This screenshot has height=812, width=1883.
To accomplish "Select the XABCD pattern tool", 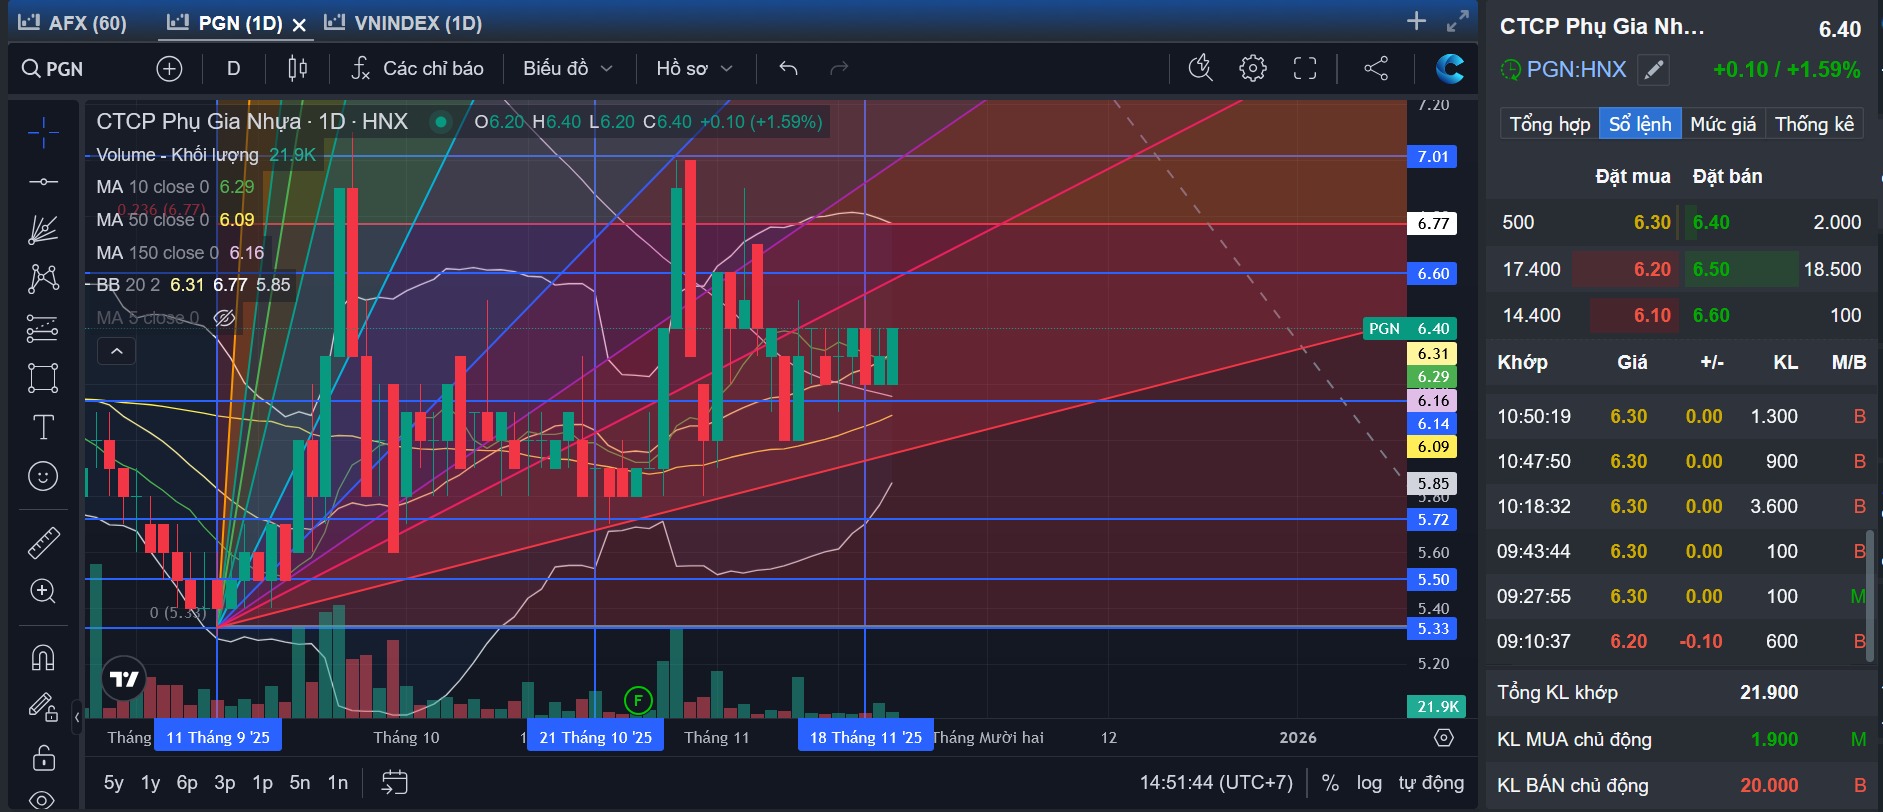I will 43,278.
